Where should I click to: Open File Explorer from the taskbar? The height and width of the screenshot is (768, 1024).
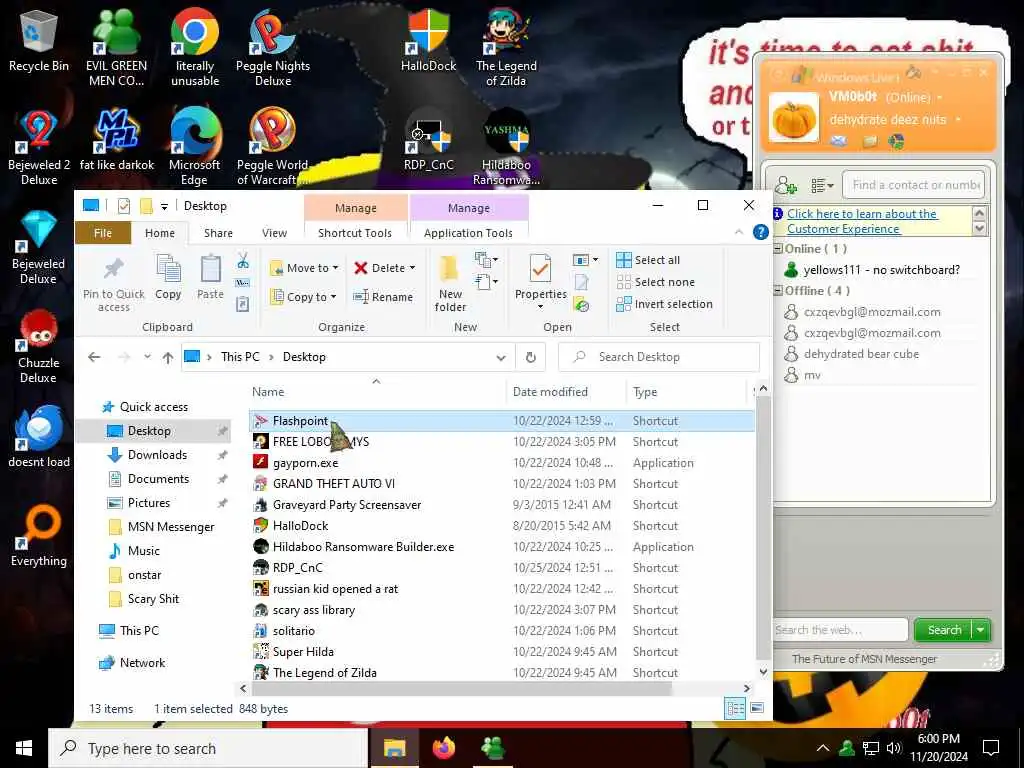point(394,748)
